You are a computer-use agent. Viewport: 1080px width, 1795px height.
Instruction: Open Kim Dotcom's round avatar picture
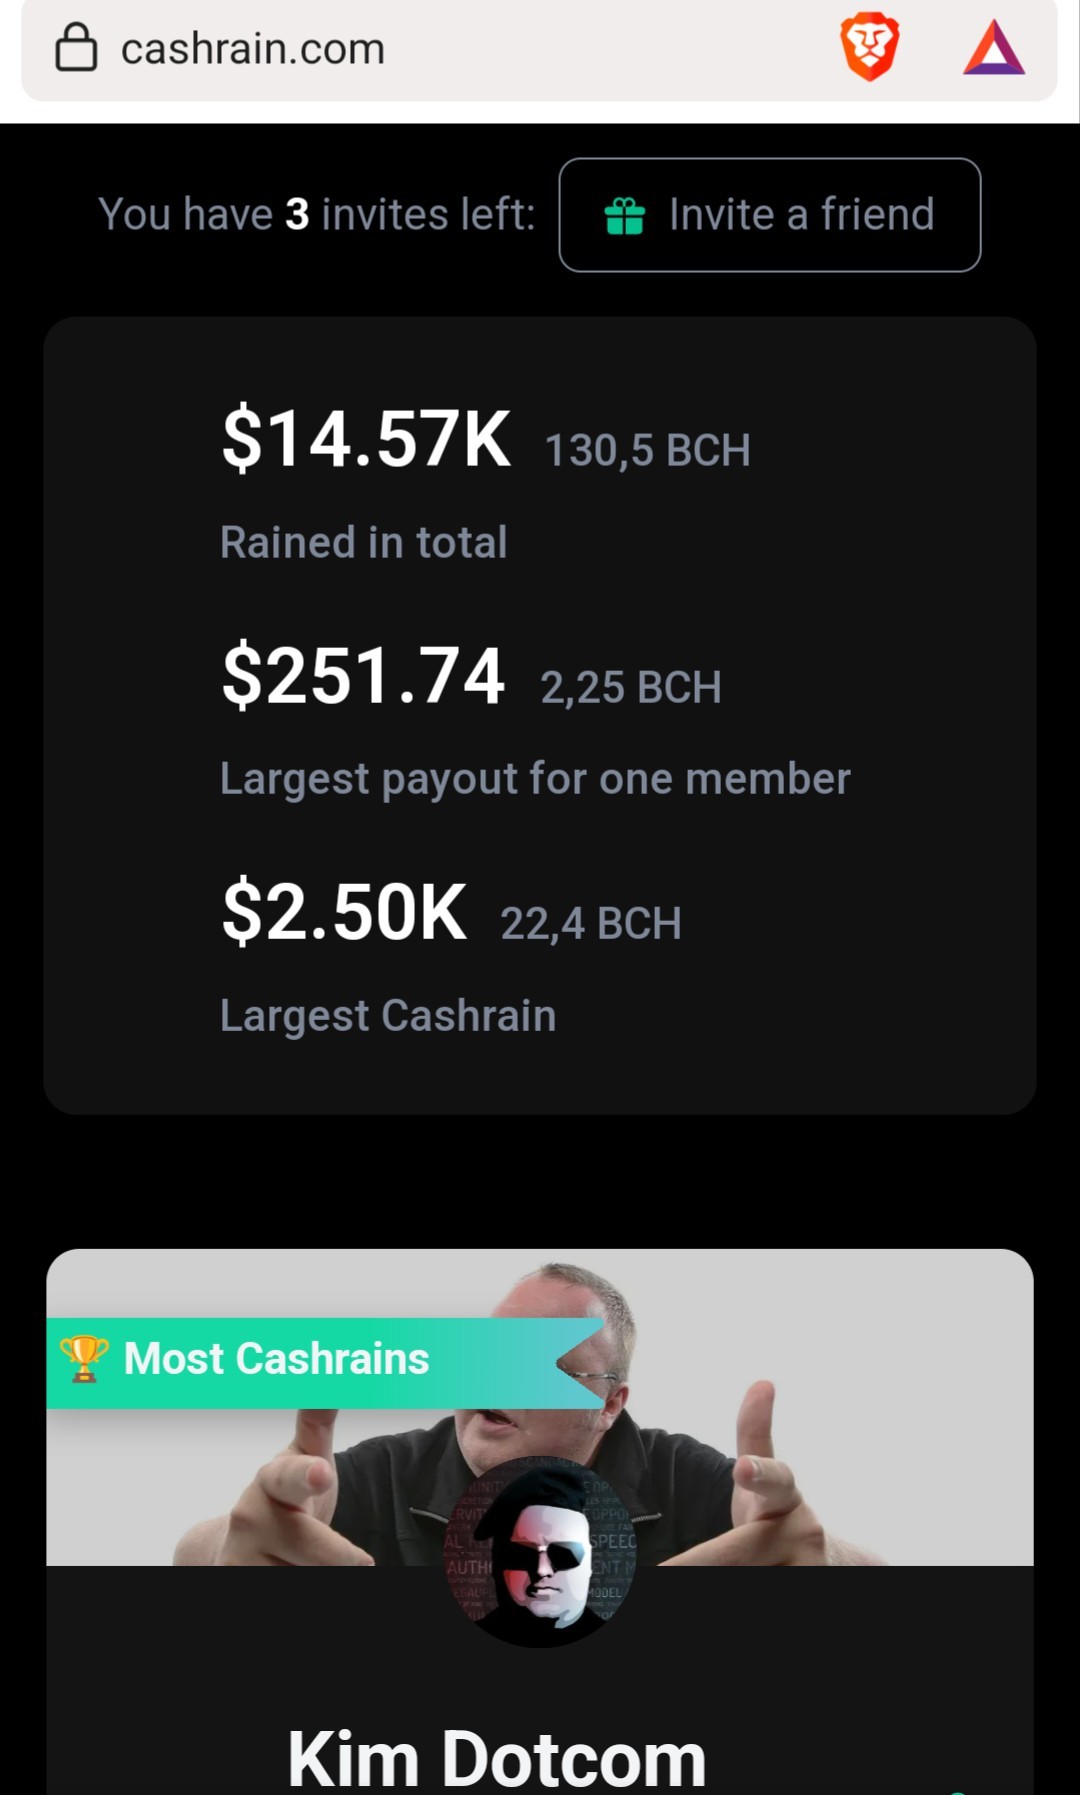click(x=540, y=1552)
